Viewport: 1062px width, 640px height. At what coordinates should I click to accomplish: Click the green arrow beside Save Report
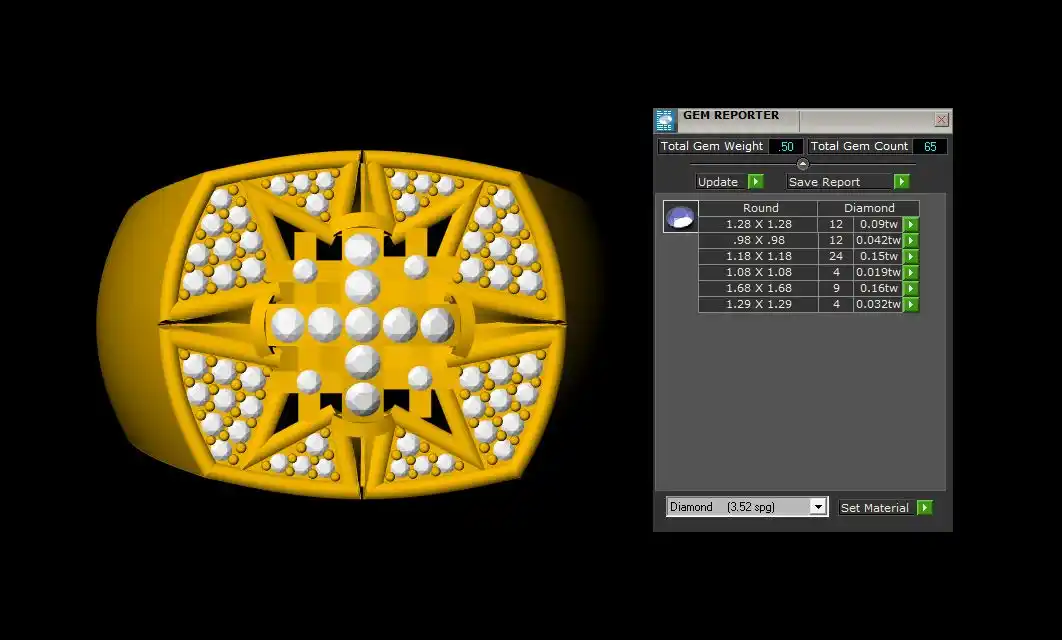click(x=901, y=182)
